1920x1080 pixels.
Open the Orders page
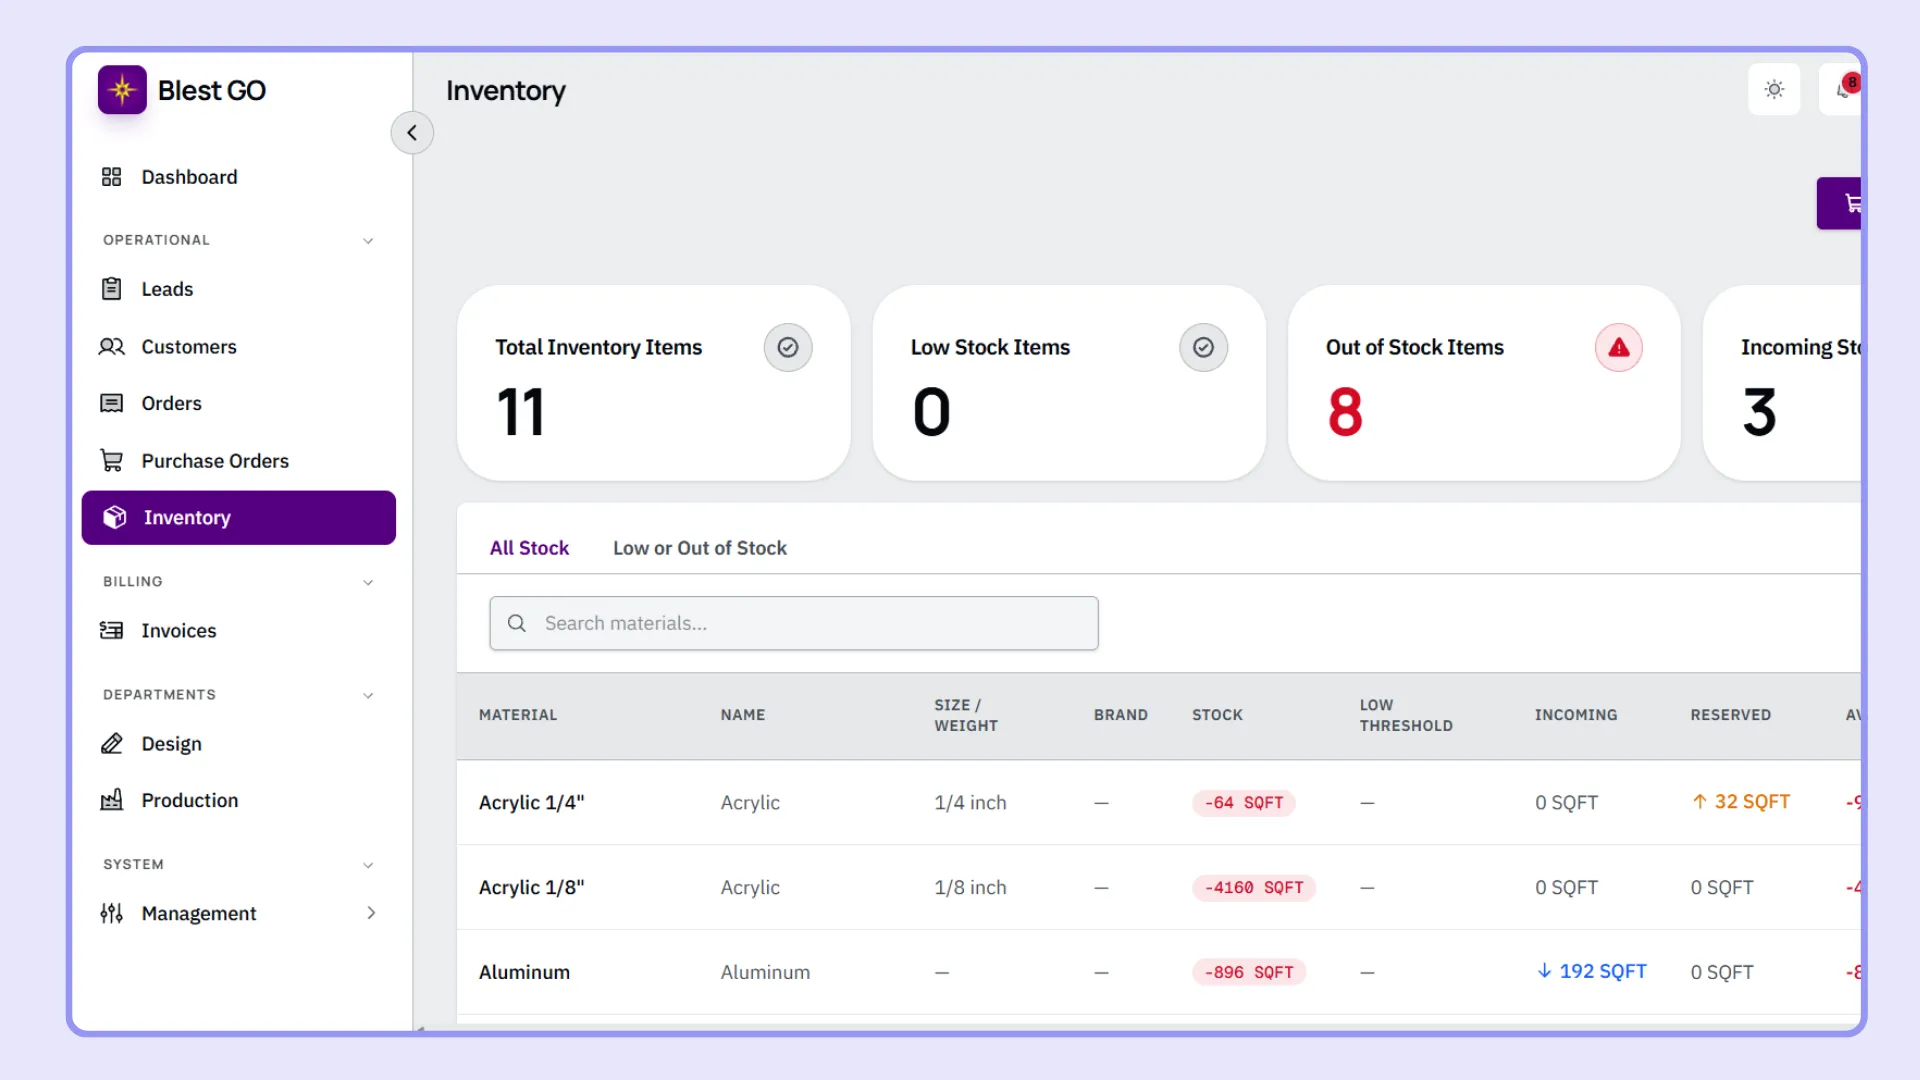coord(238,403)
